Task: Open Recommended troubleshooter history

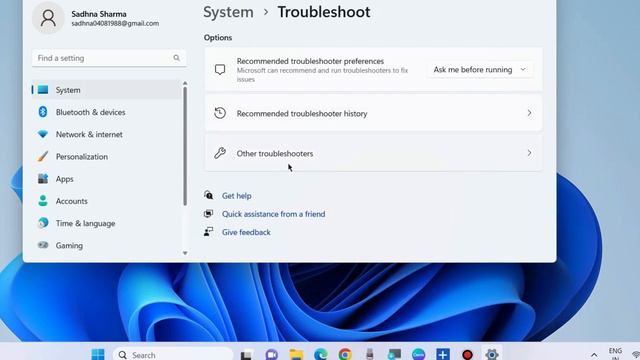Action: pyautogui.click(x=373, y=113)
